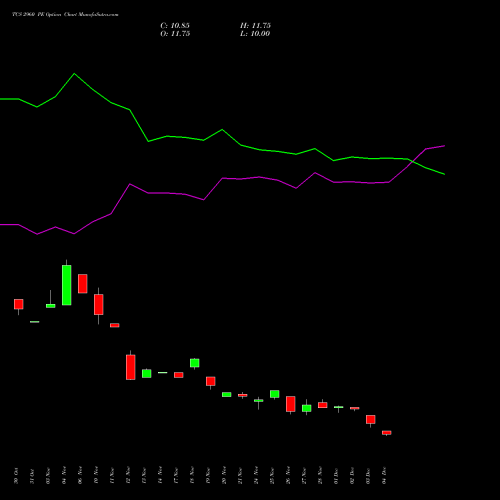
Task: Click the '14 Nov' date label
Action: [x=160, y=476]
